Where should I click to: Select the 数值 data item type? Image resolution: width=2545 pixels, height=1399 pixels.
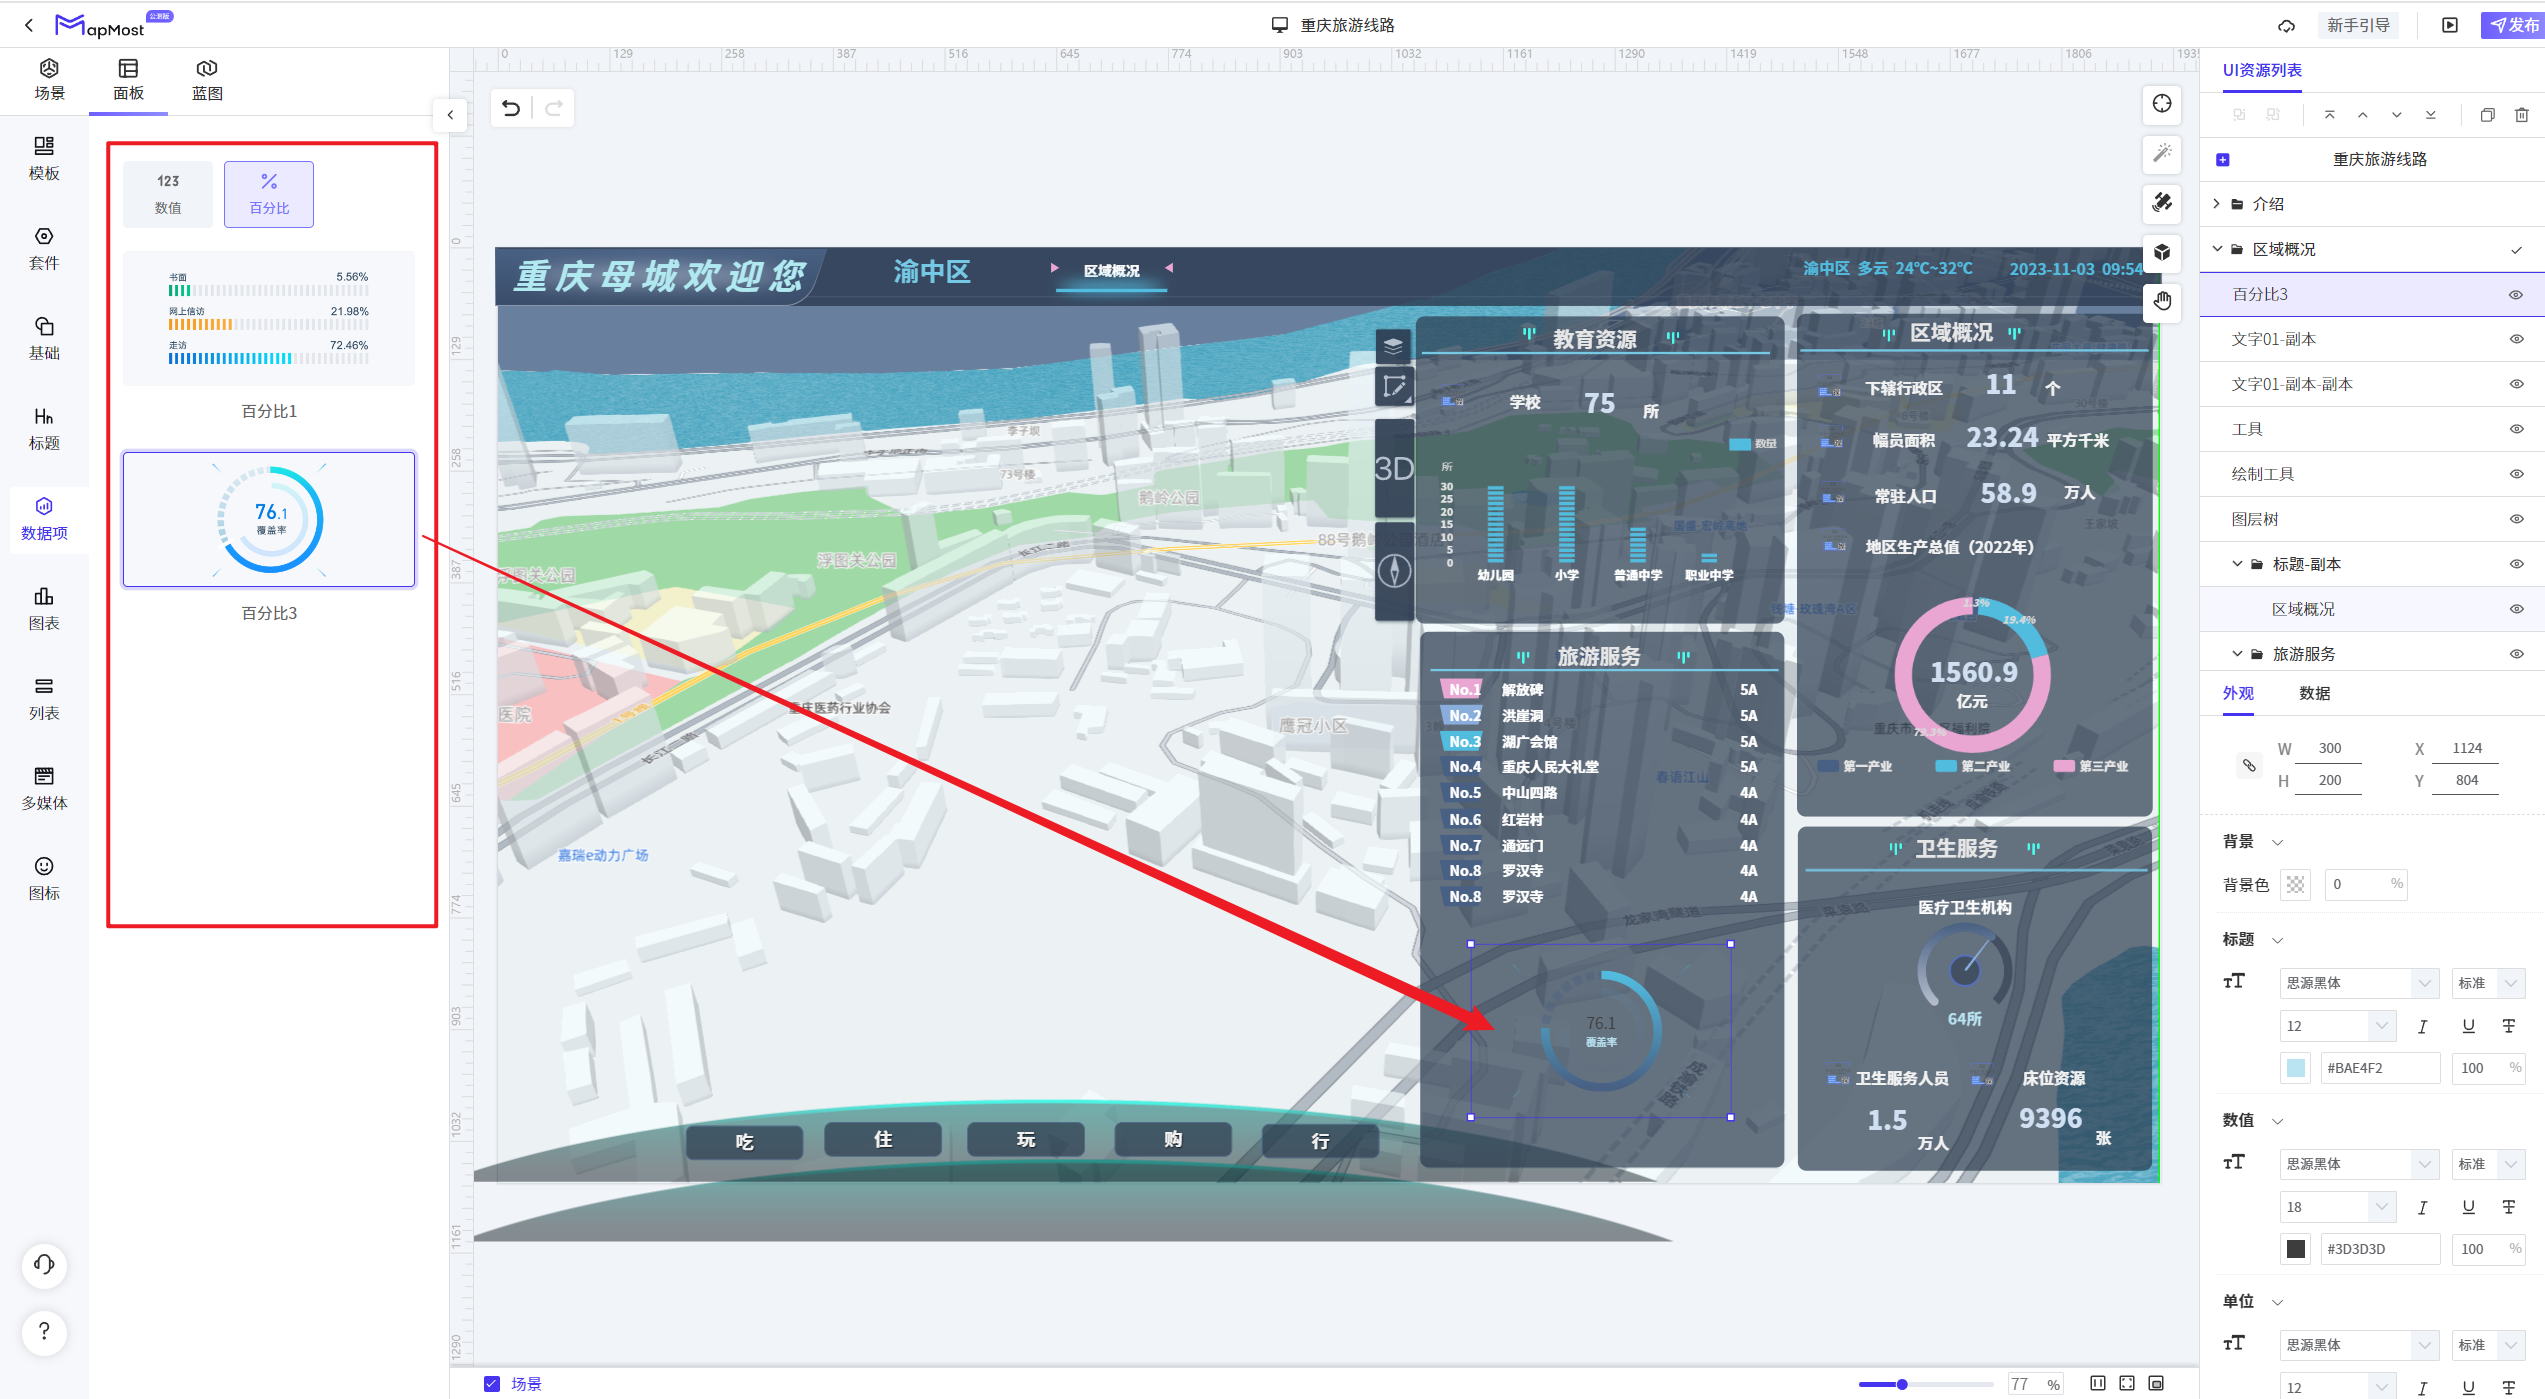click(x=168, y=194)
